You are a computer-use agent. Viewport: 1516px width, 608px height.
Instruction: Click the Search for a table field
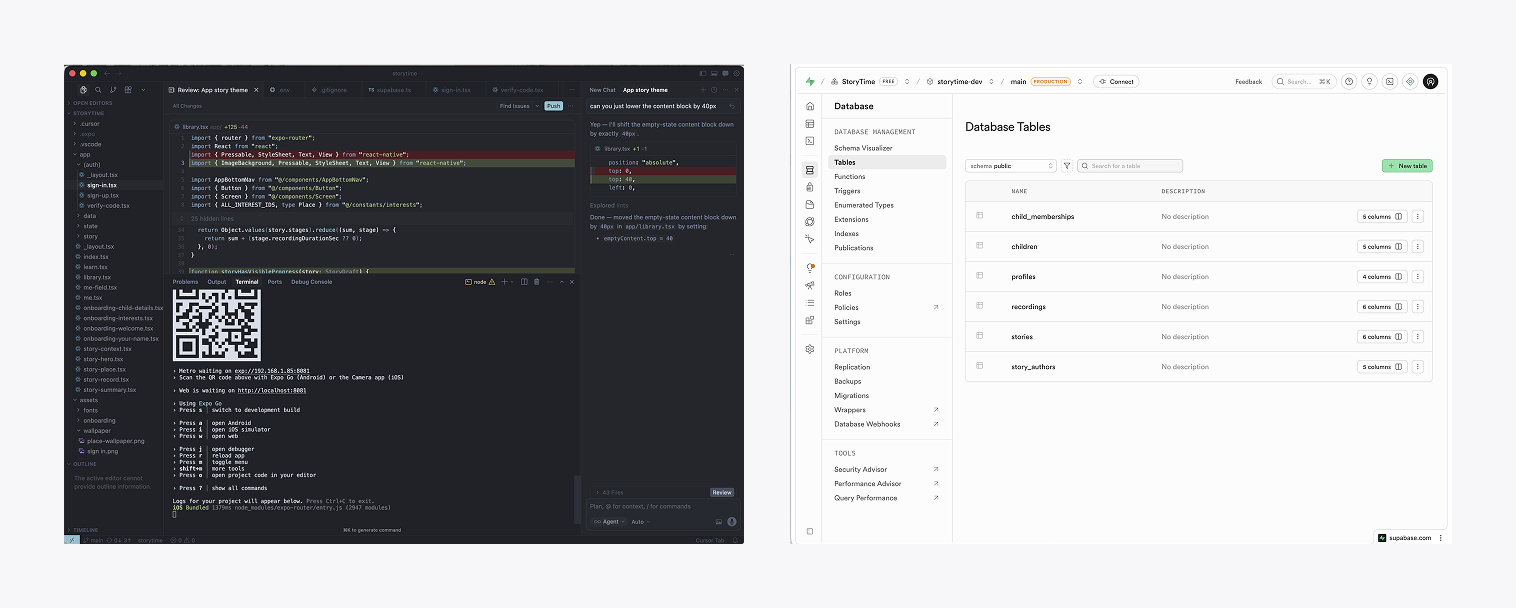pyautogui.click(x=1130, y=166)
